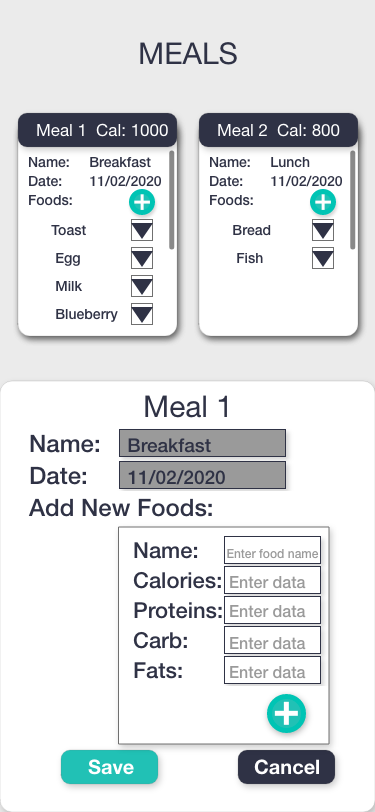
Task: Click the teal plus in Add New Foods form
Action: pyautogui.click(x=286, y=713)
